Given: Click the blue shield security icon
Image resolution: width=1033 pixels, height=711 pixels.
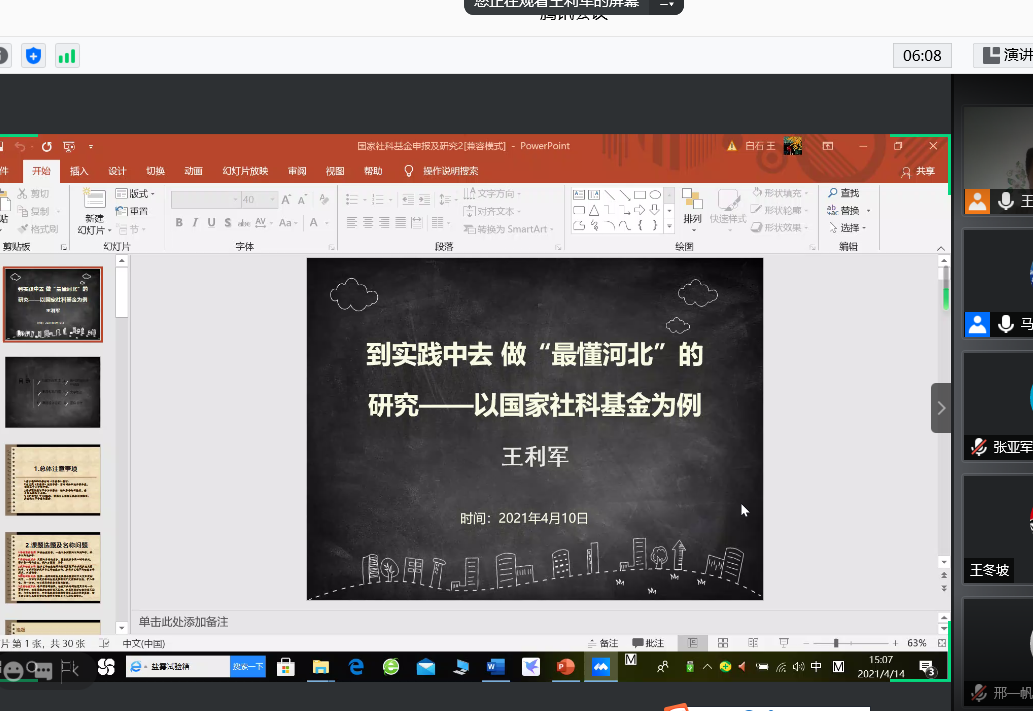Looking at the screenshot, I should tap(34, 56).
